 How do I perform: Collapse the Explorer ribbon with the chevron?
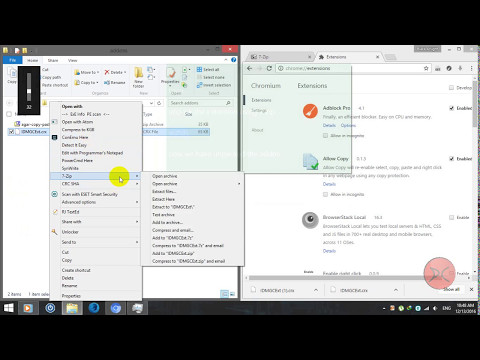(x=226, y=60)
